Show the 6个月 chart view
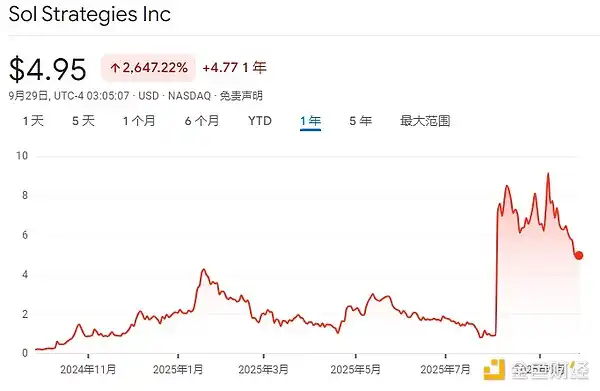This screenshot has width=600, height=391. coord(202,121)
